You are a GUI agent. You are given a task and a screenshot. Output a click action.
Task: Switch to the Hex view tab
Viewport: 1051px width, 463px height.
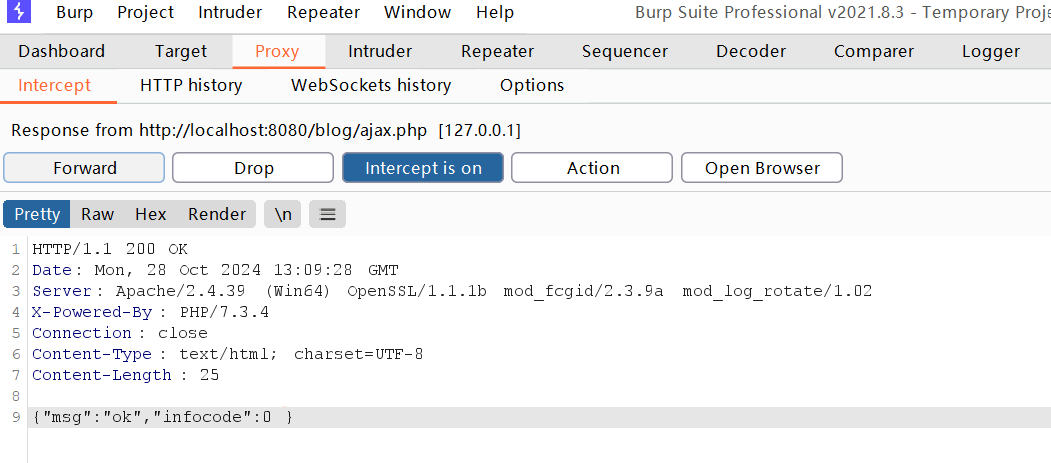click(x=151, y=214)
